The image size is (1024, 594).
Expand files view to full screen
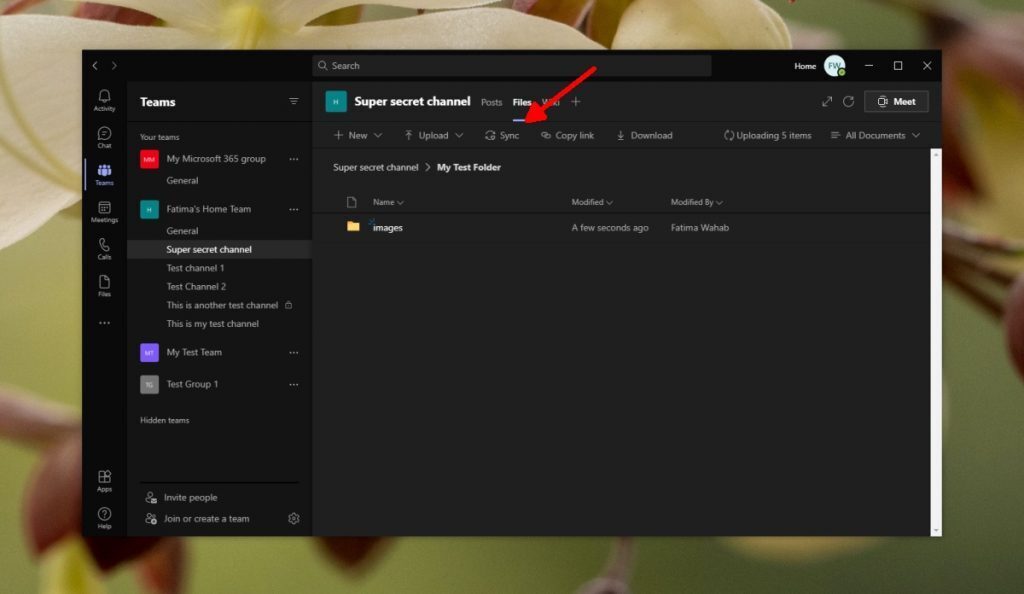[827, 101]
